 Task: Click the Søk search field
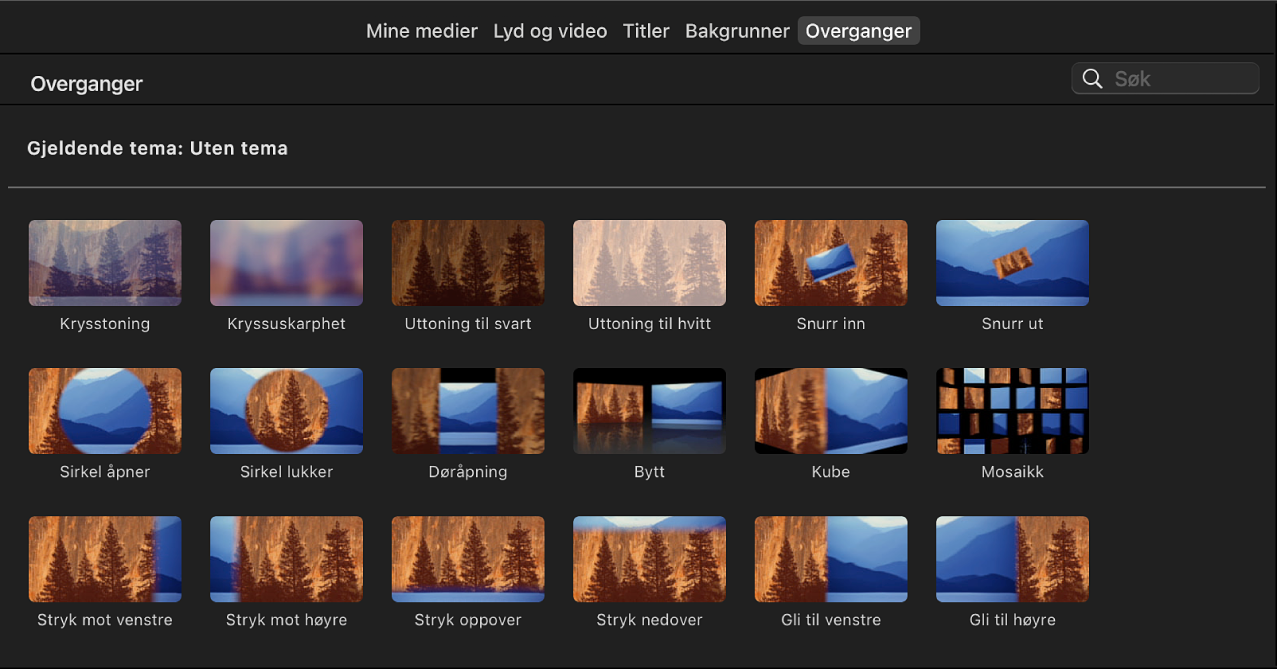pyautogui.click(x=1165, y=79)
